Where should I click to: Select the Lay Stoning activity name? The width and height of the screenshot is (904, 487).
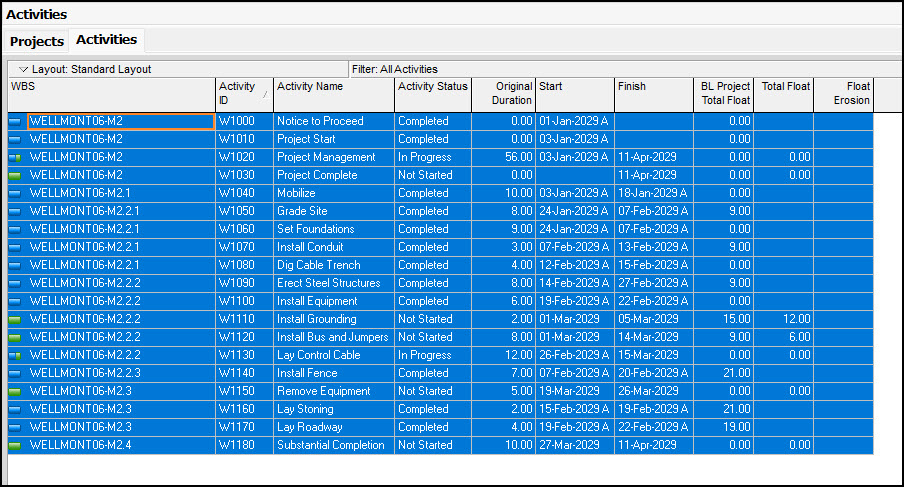[x=305, y=409]
